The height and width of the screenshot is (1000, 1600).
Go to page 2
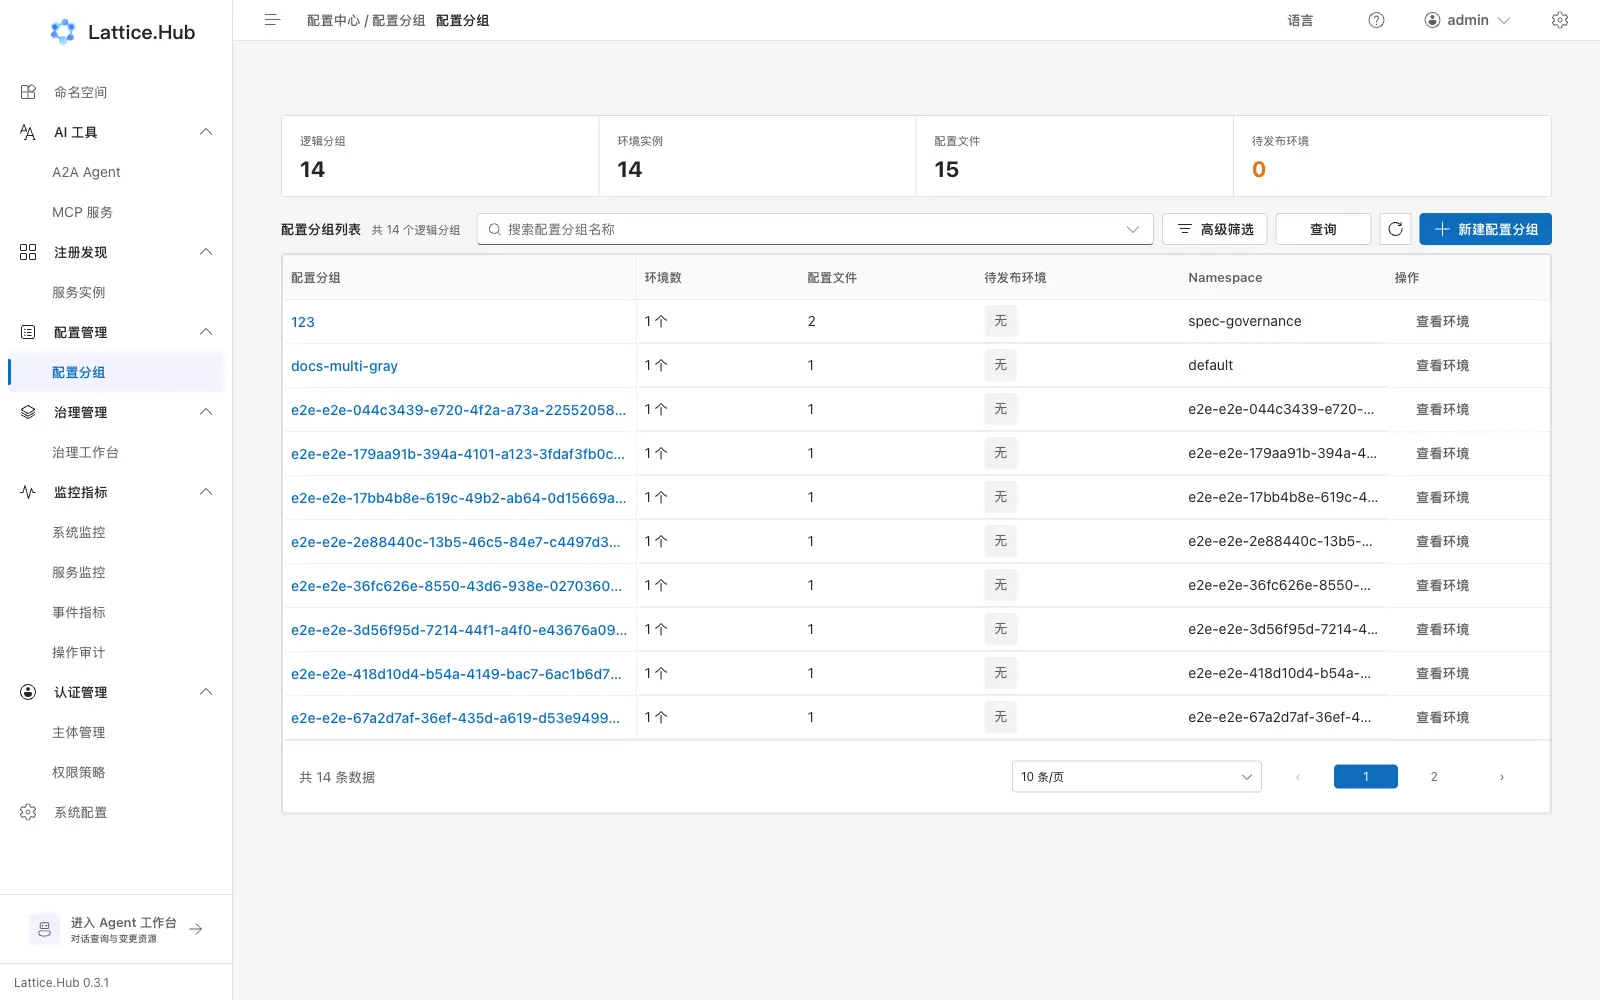tap(1434, 777)
